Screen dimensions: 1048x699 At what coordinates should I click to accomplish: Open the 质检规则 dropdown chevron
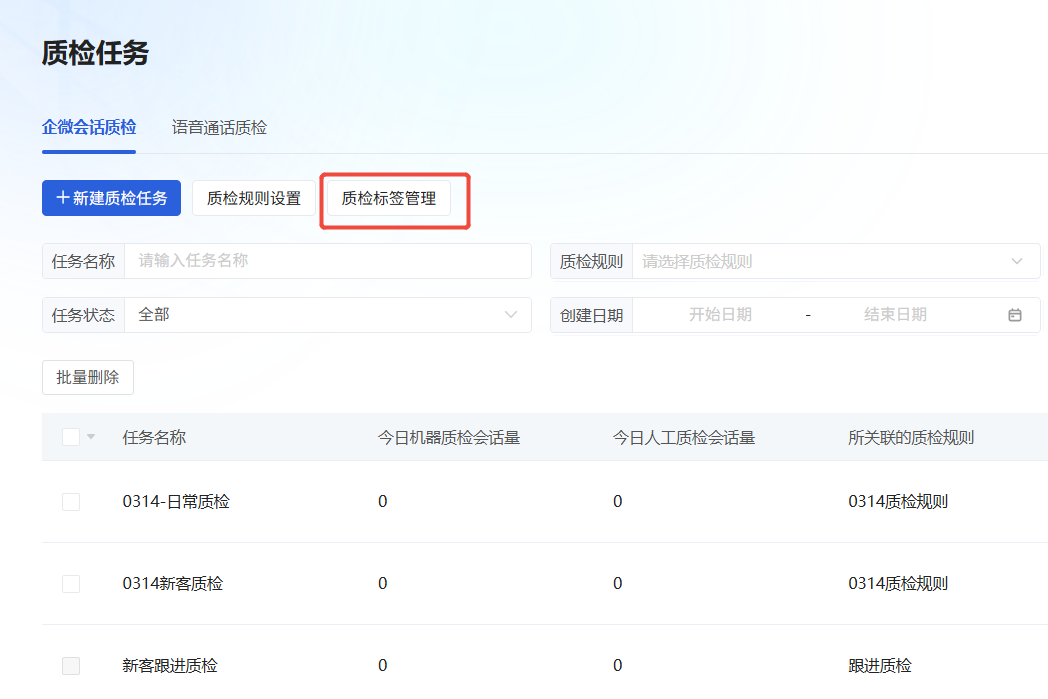[x=1017, y=261]
